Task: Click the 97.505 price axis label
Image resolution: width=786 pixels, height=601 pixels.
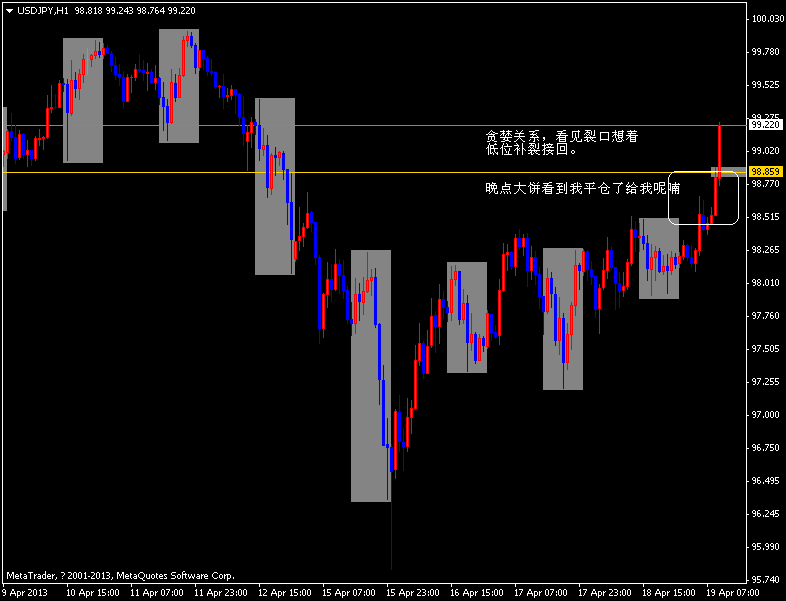Action: point(765,348)
